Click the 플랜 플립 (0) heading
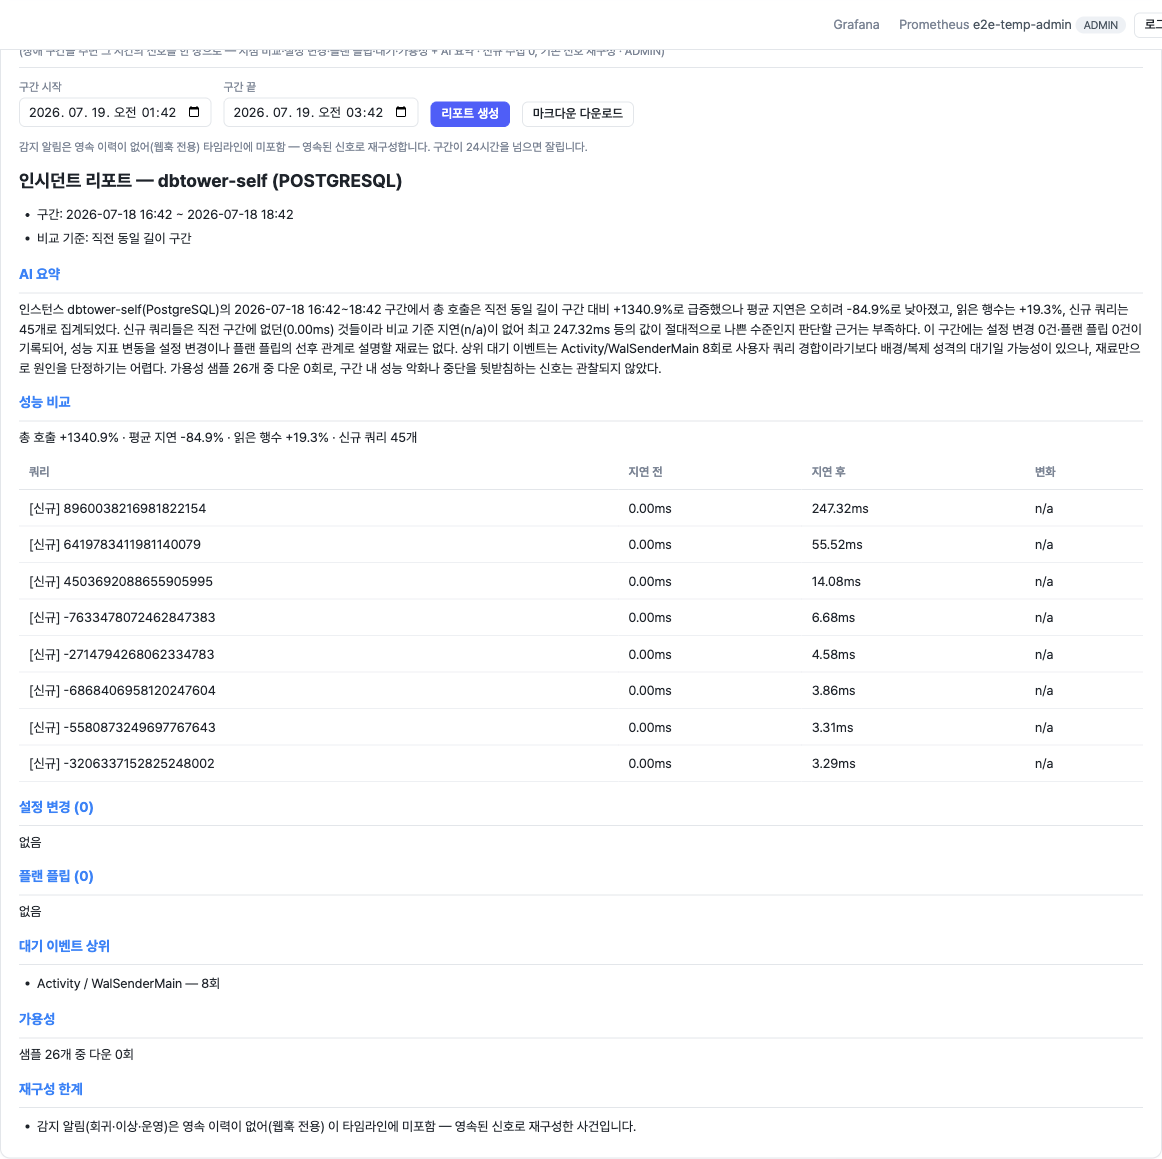This screenshot has width=1162, height=1159. [x=56, y=876]
